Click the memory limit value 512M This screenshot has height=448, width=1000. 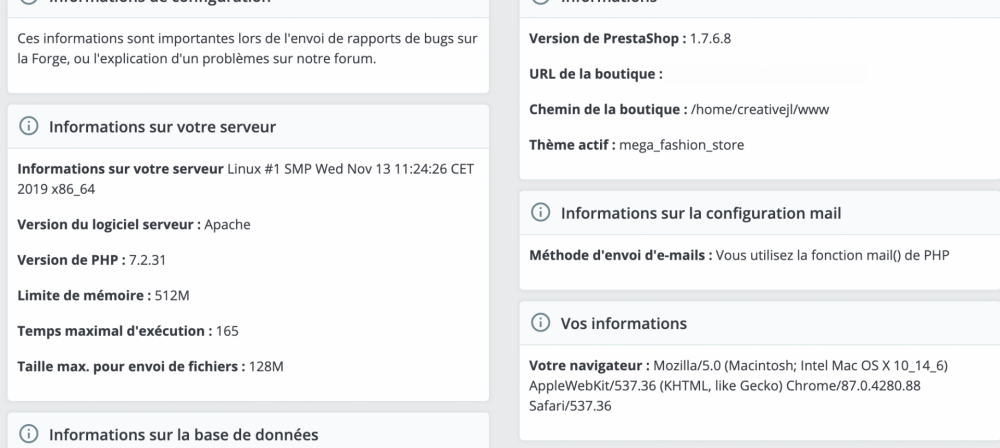tap(172, 295)
